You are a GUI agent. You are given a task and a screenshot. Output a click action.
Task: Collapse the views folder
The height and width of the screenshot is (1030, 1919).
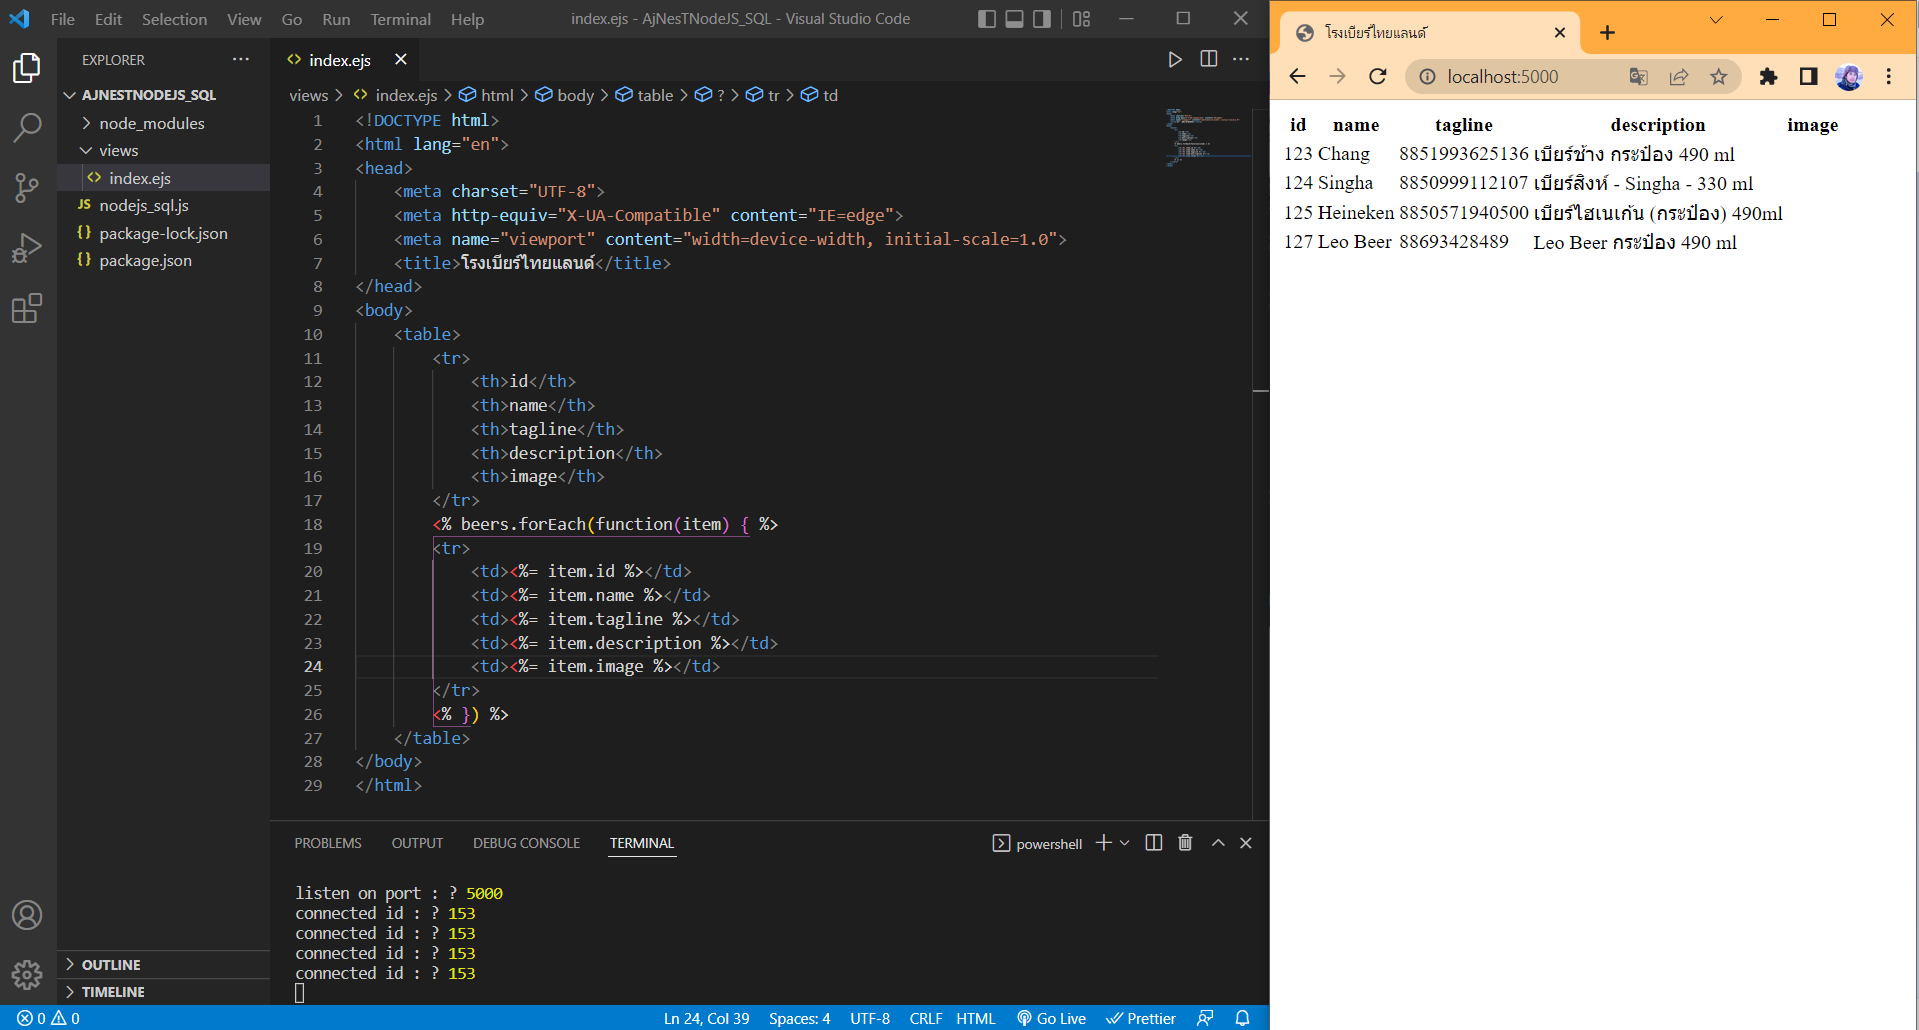(118, 150)
